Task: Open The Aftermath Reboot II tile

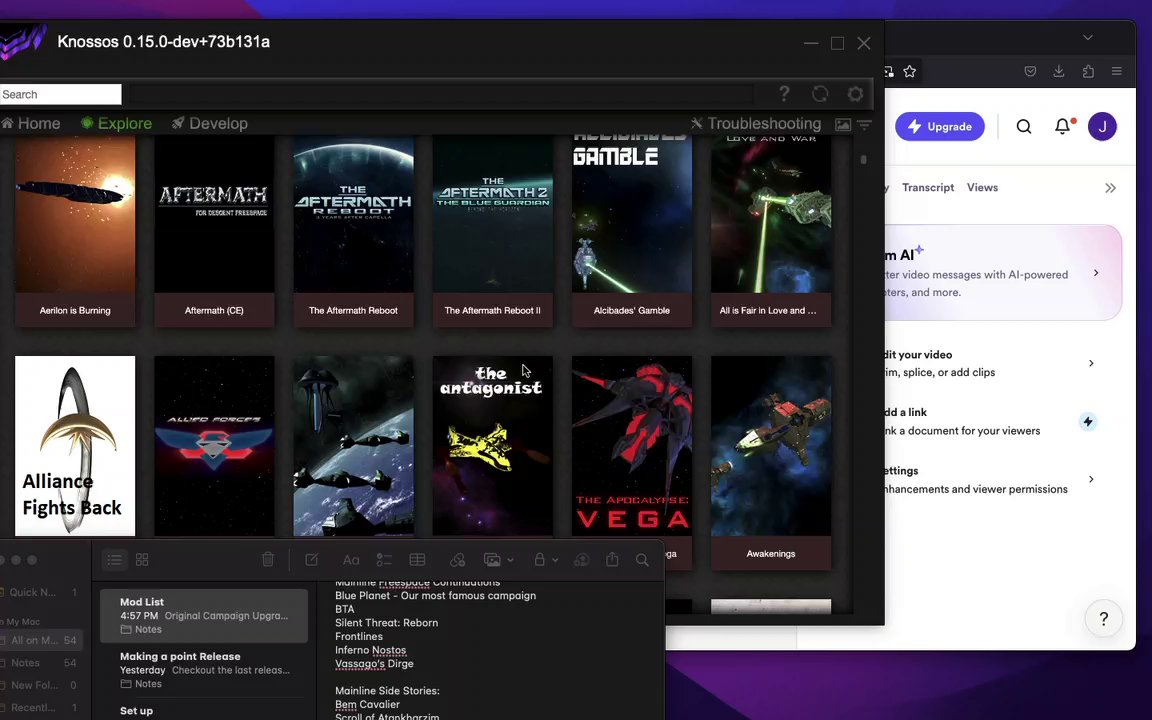Action: [x=492, y=231]
